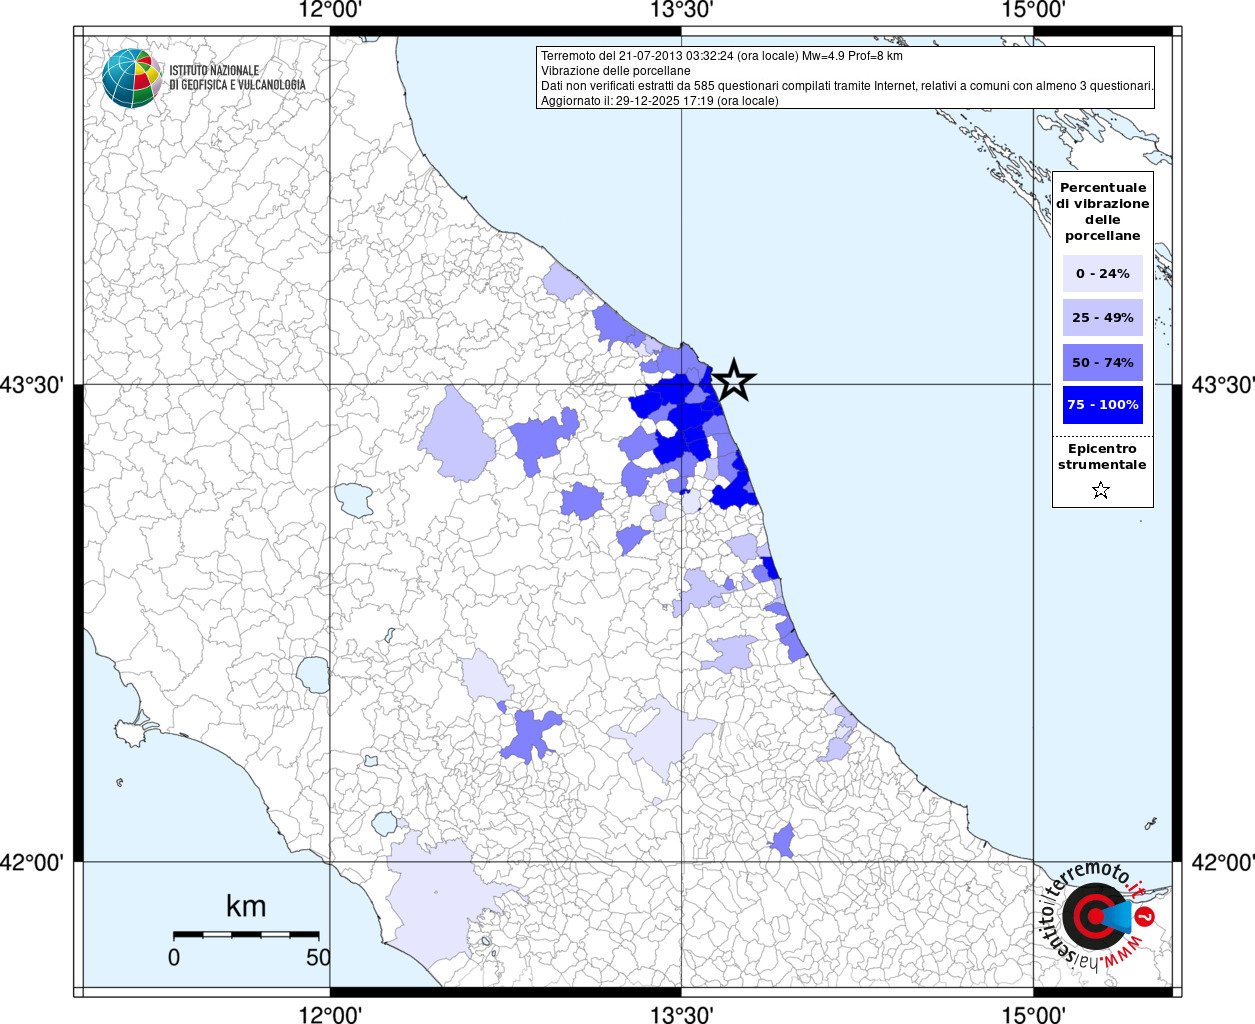This screenshot has width=1255, height=1024.
Task: Select the 0 - 24% legend swatch
Action: 1102,273
